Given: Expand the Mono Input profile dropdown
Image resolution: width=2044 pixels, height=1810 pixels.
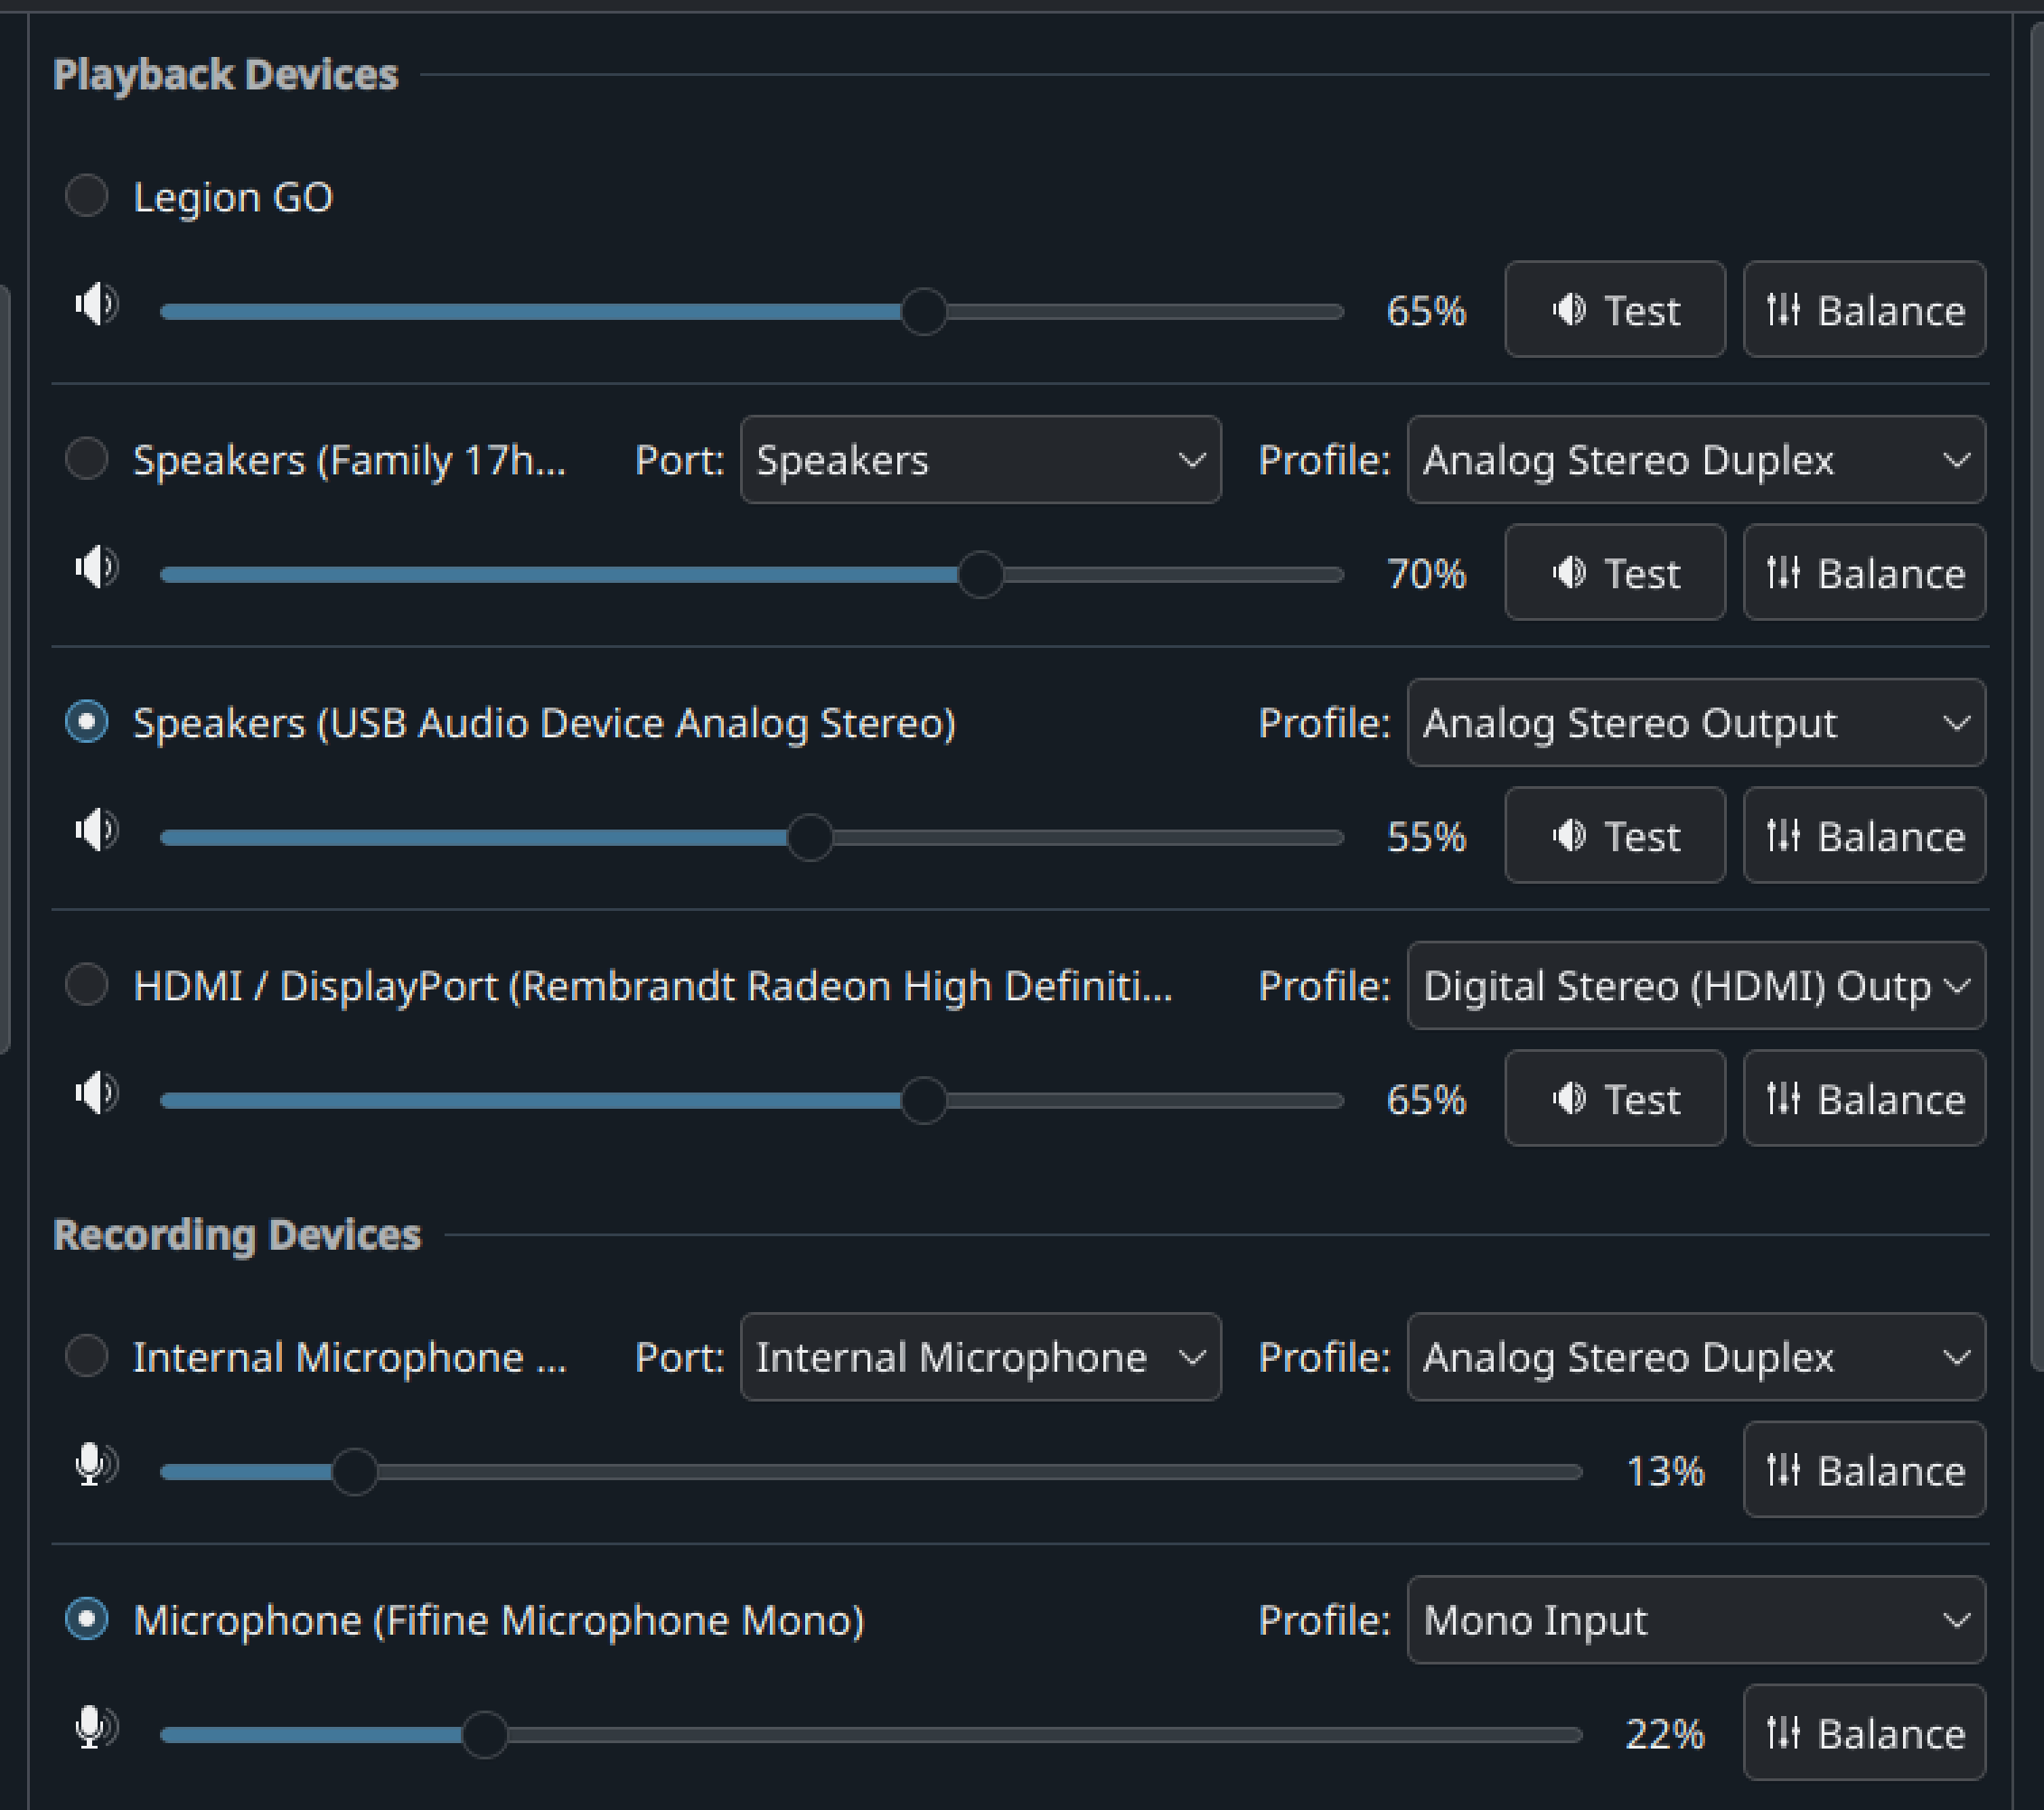Looking at the screenshot, I should point(1696,1620).
